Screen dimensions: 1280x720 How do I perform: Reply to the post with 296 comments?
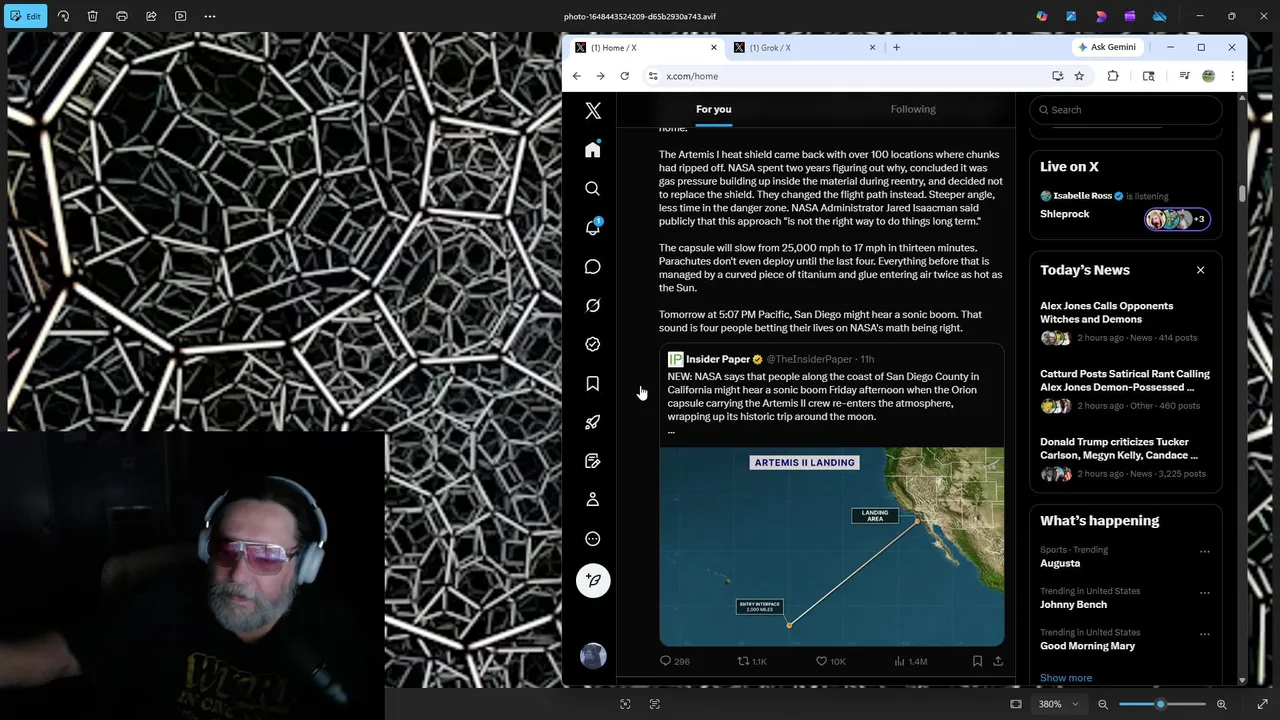[675, 661]
